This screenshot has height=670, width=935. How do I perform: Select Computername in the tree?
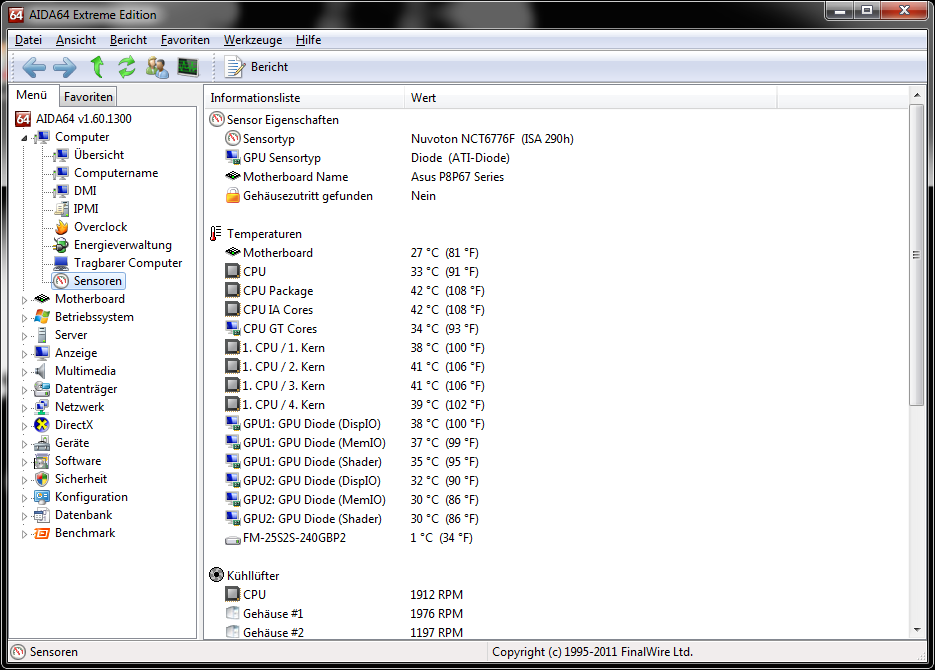[x=116, y=173]
